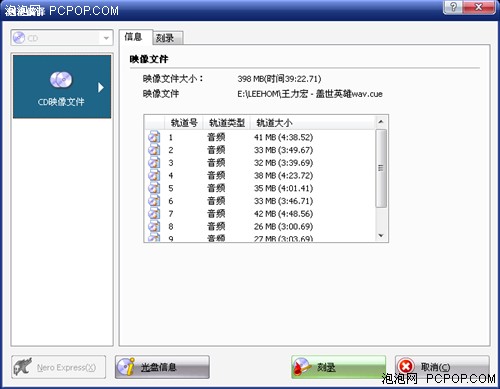Image resolution: width=500 pixels, height=389 pixels.
Task: Select track size 35 MB (4:01.41)
Action: pos(283,188)
